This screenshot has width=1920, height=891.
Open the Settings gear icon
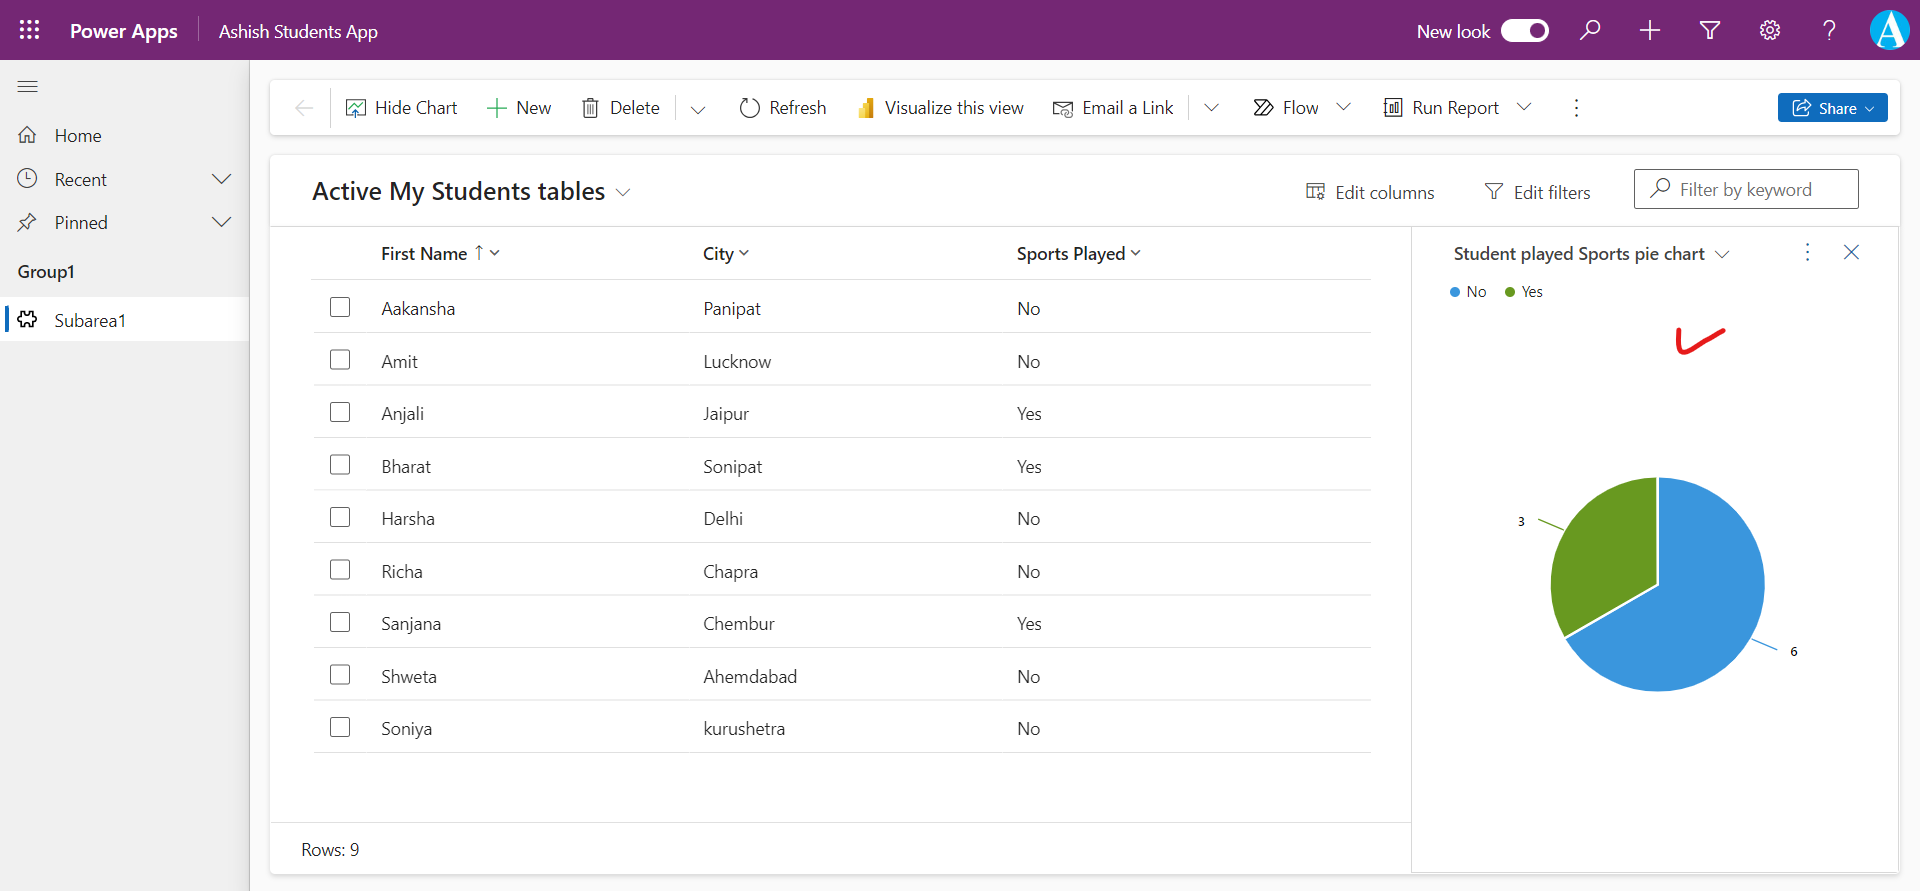coord(1770,30)
